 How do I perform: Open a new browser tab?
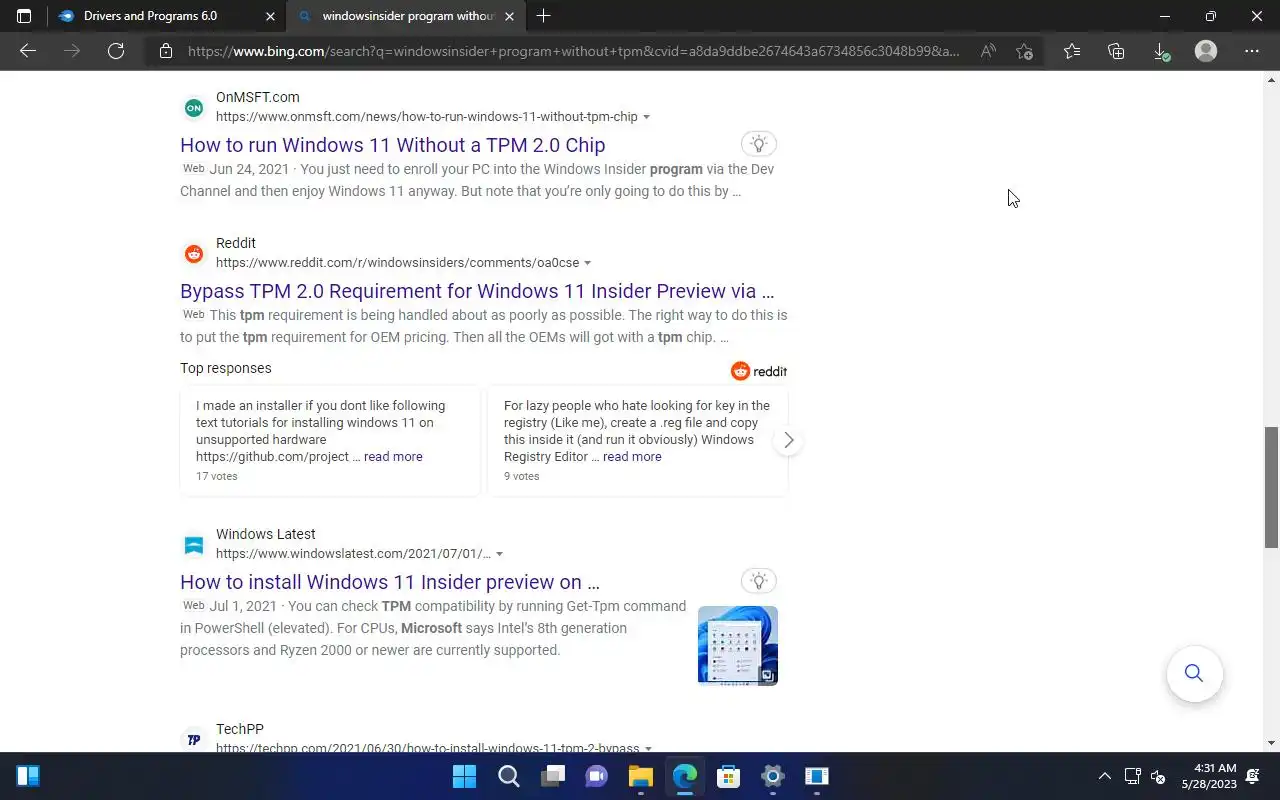point(543,16)
